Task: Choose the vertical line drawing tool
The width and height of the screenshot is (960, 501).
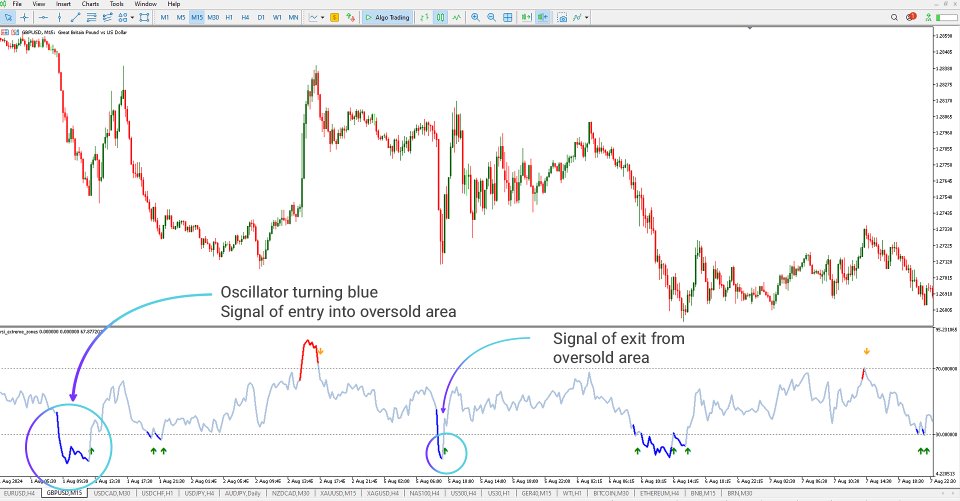Action: point(59,18)
